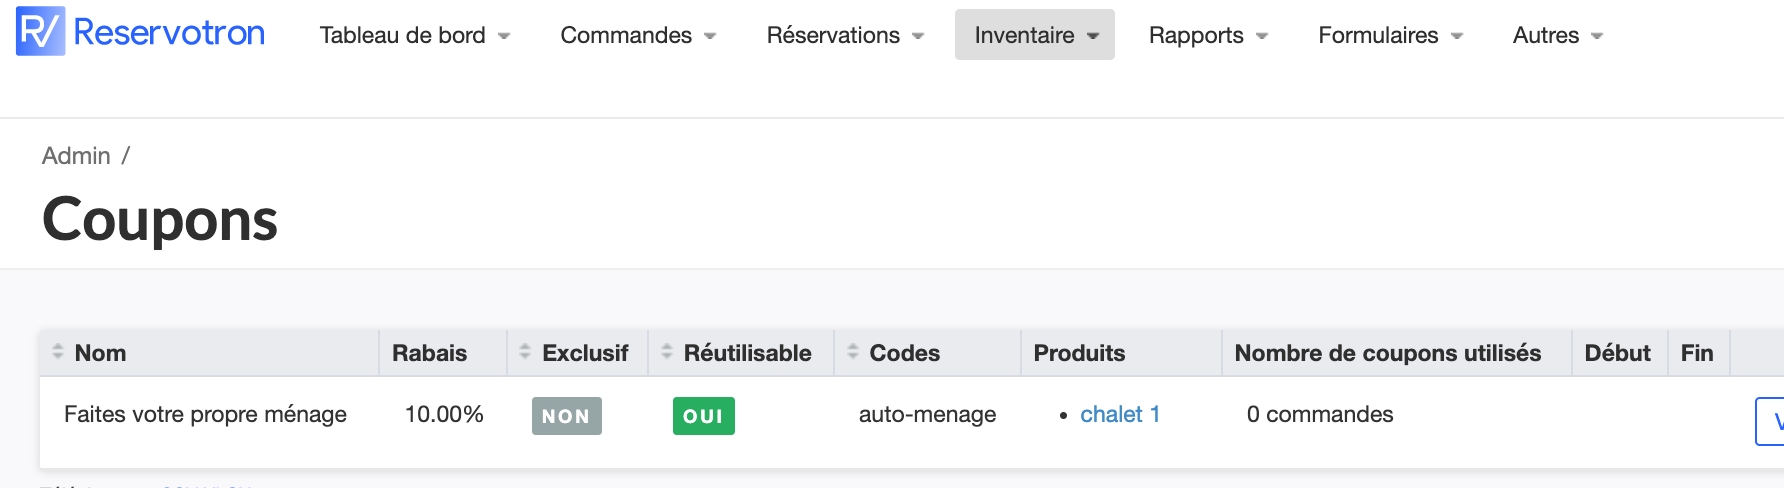The width and height of the screenshot is (1784, 488).
Task: Click the Reservotron logo icon
Action: pos(40,32)
